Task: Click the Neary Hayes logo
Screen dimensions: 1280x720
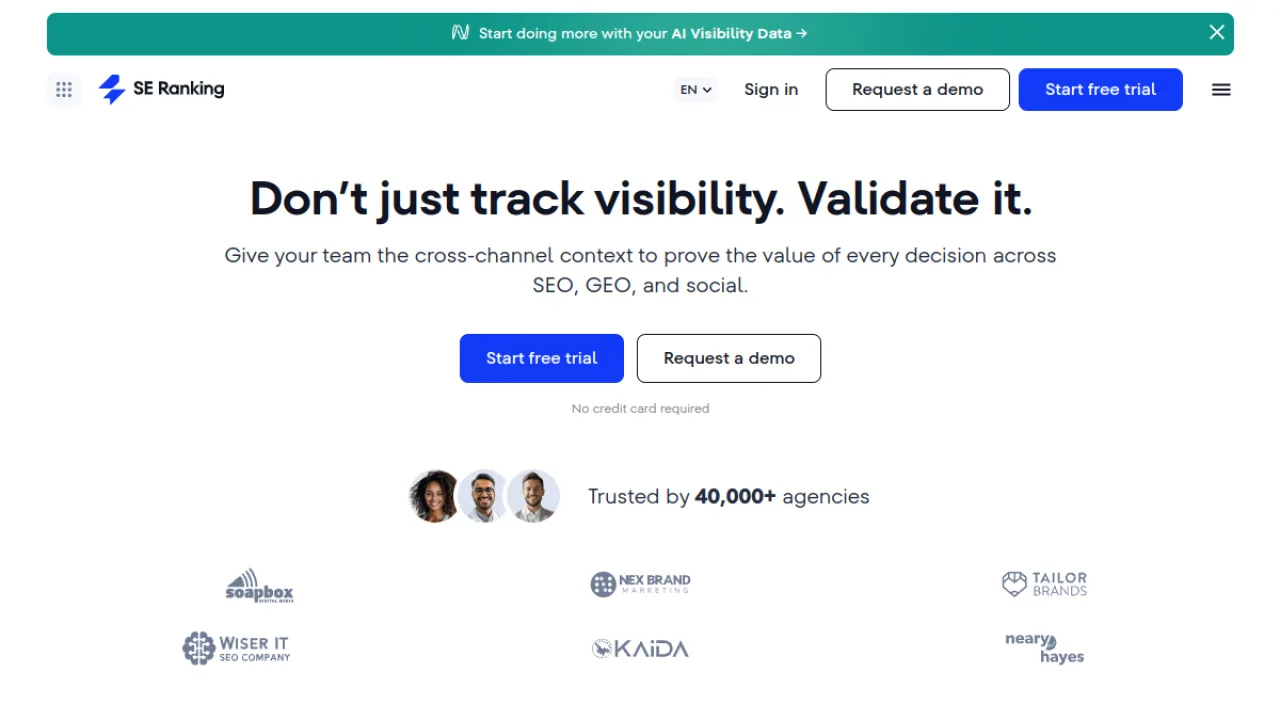Action: (1045, 648)
